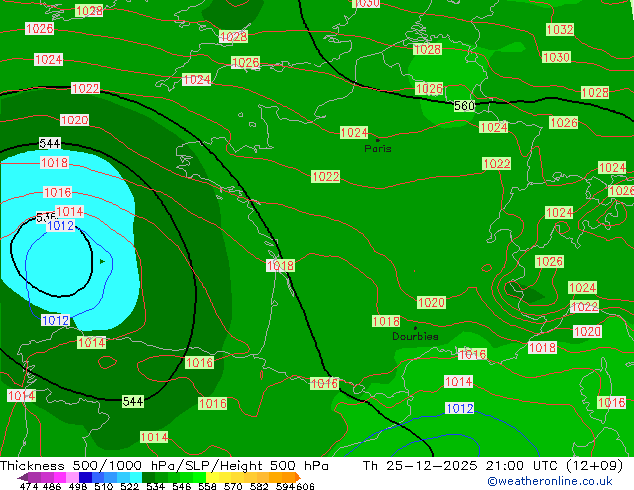The image size is (634, 490).
Task: Click the 582 value on the color scale
Action: [x=259, y=486]
